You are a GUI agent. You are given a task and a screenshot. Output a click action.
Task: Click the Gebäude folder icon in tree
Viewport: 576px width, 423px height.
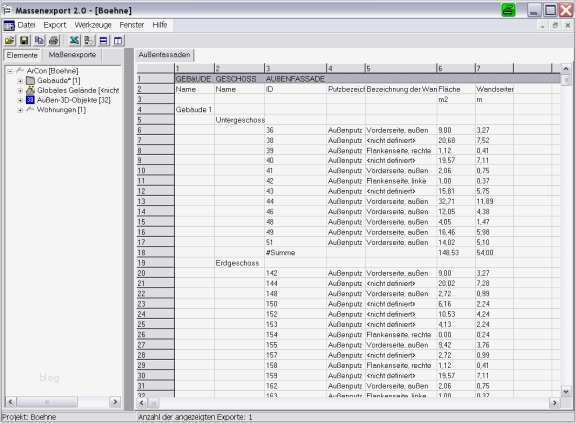pos(31,80)
